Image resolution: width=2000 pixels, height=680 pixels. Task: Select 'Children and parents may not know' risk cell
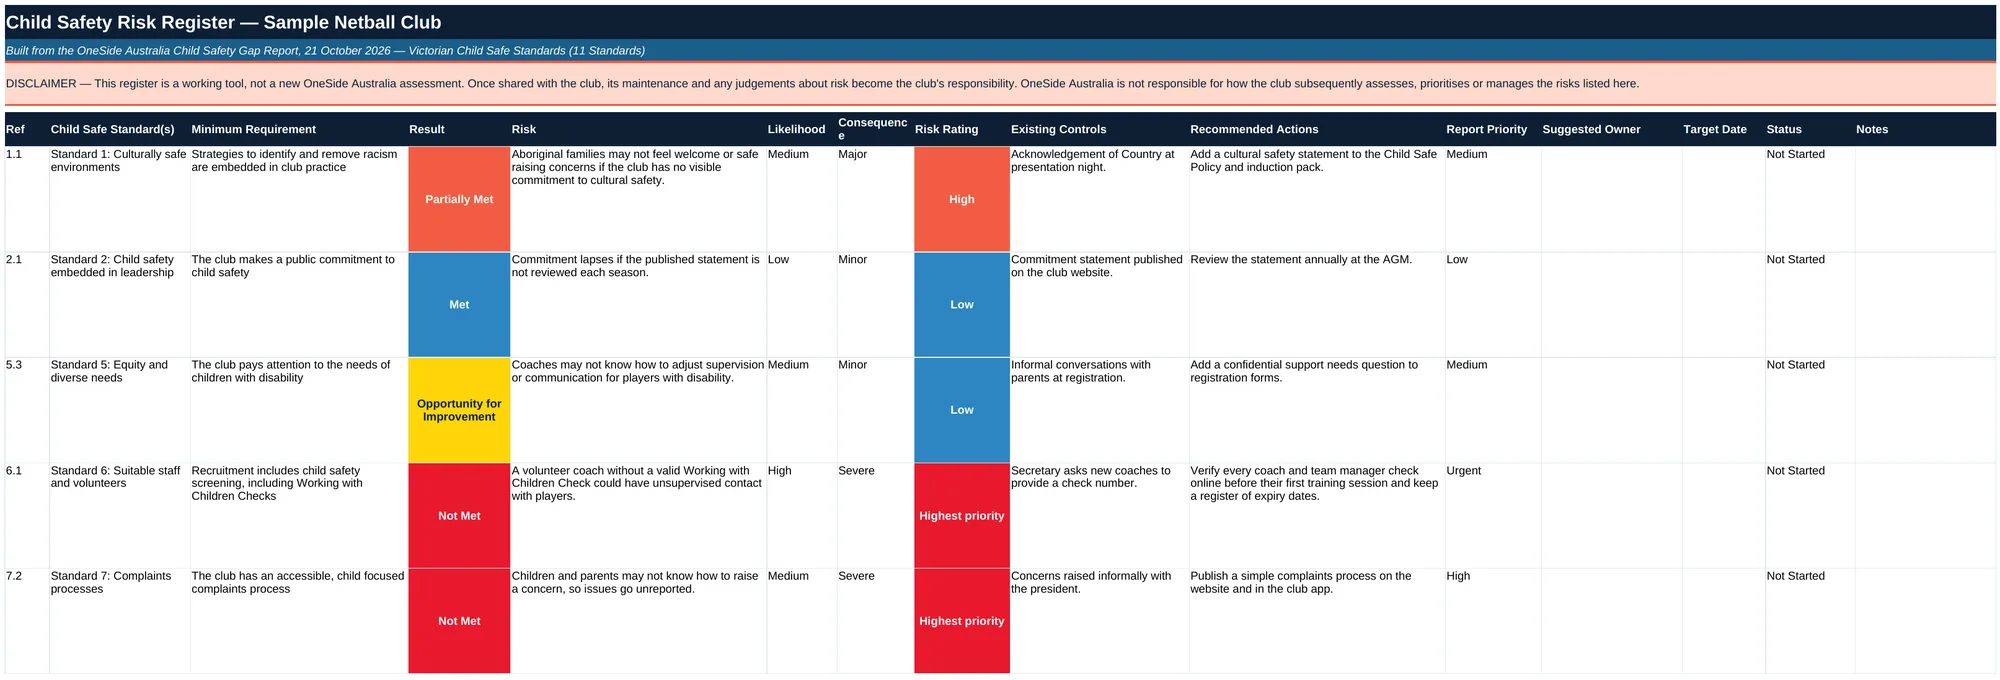coord(638,621)
